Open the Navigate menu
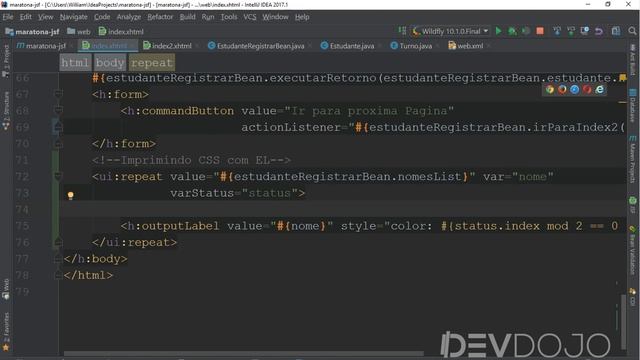640x360 pixels. coord(73,17)
